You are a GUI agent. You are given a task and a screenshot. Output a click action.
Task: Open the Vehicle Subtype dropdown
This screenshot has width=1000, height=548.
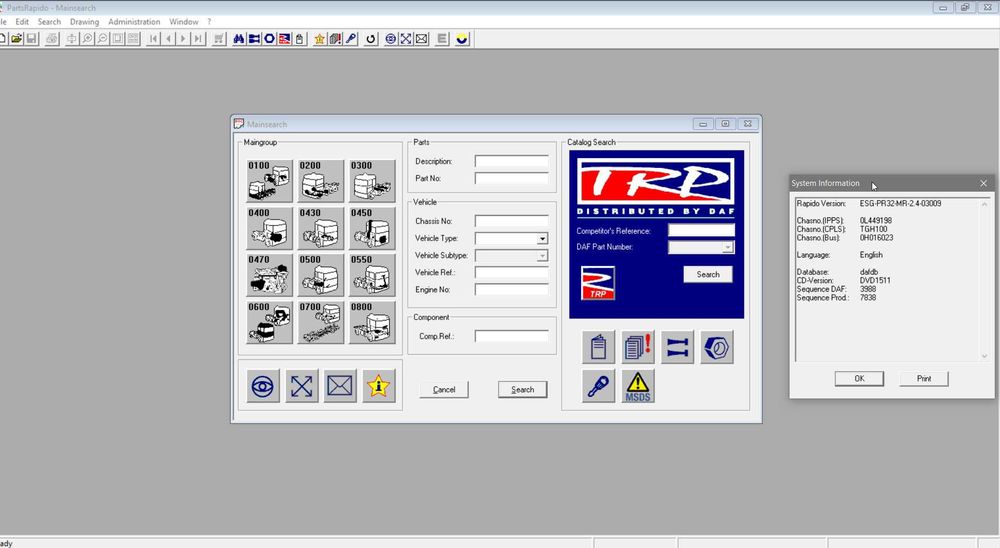(x=542, y=256)
